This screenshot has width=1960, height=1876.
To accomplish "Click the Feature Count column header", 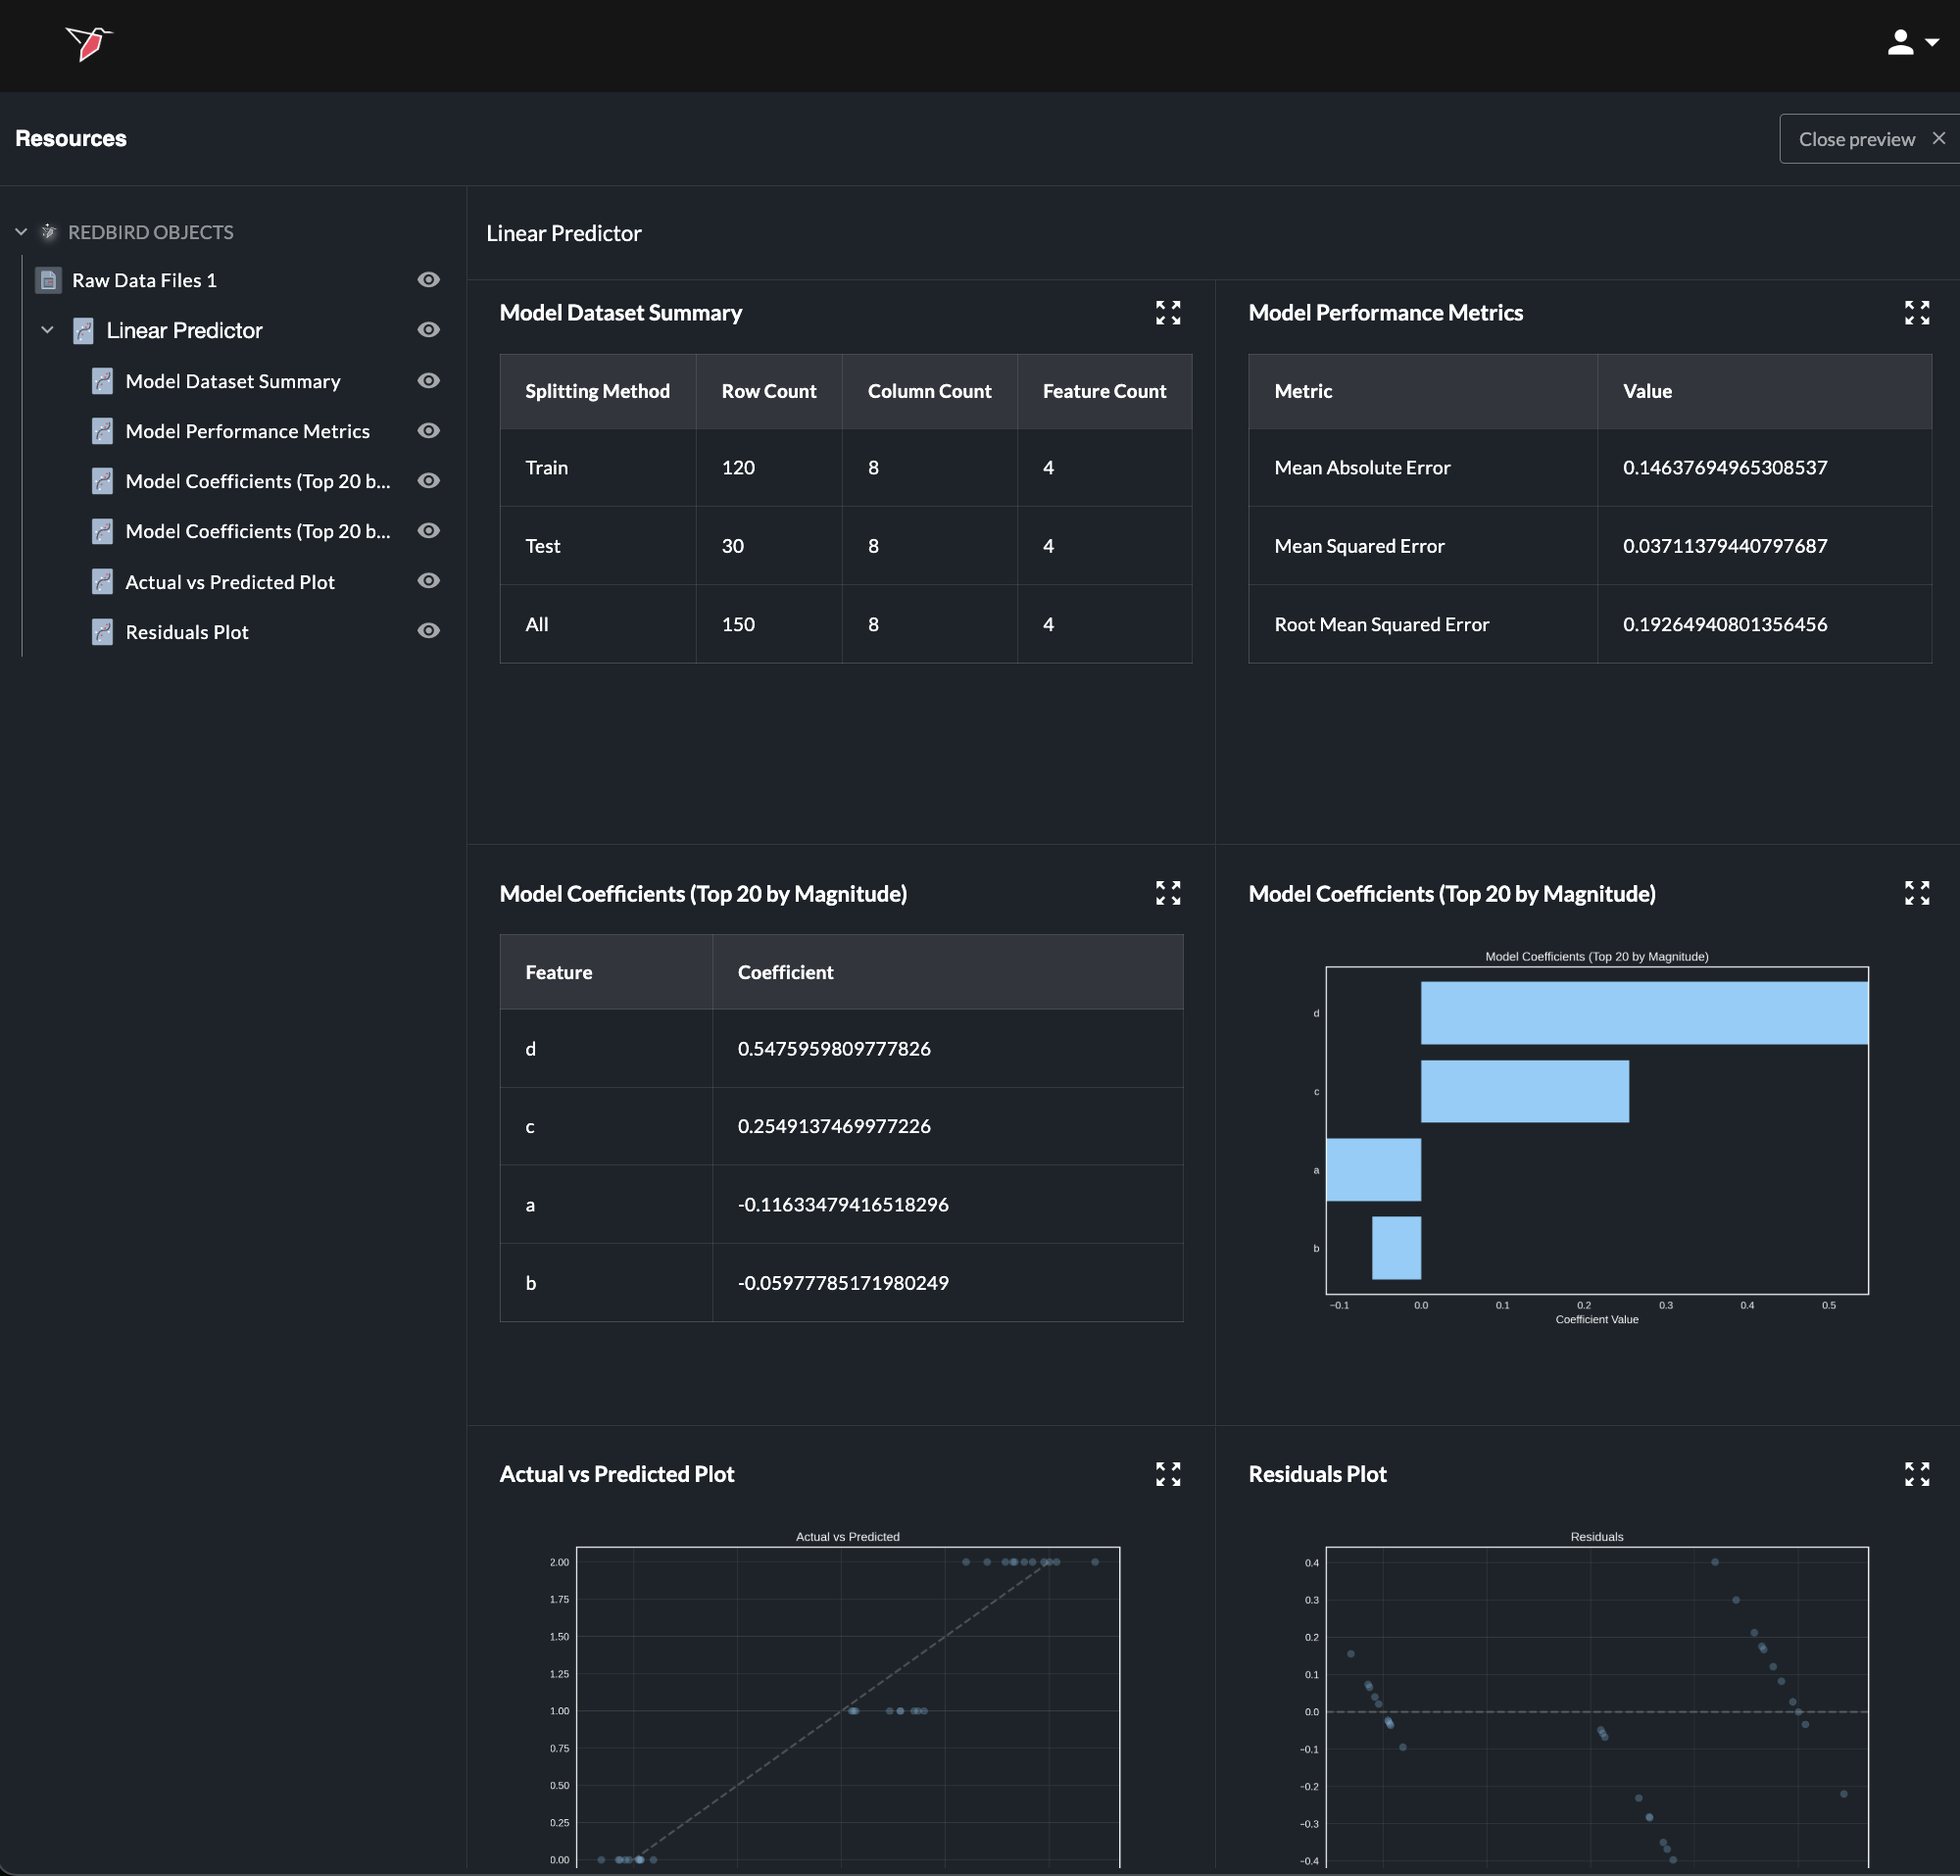I will point(1104,391).
